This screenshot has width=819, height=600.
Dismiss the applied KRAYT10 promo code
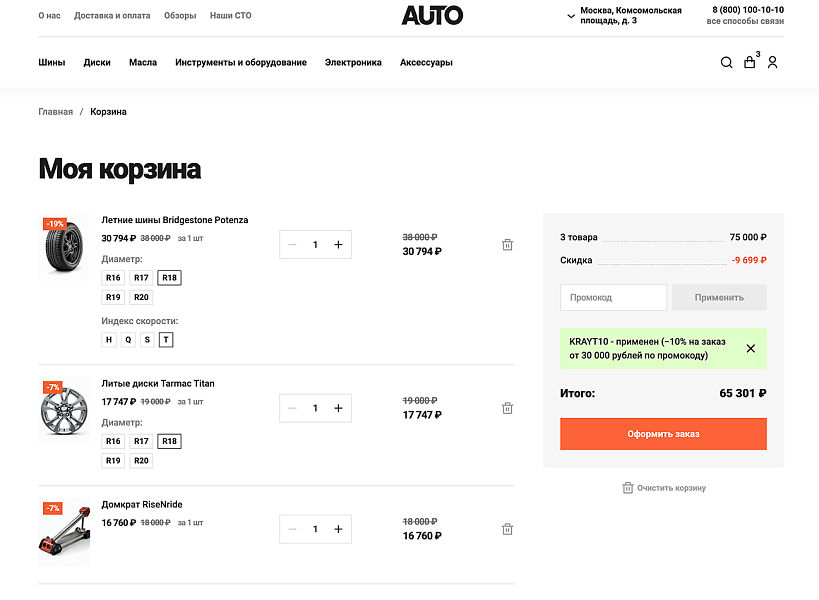(751, 349)
